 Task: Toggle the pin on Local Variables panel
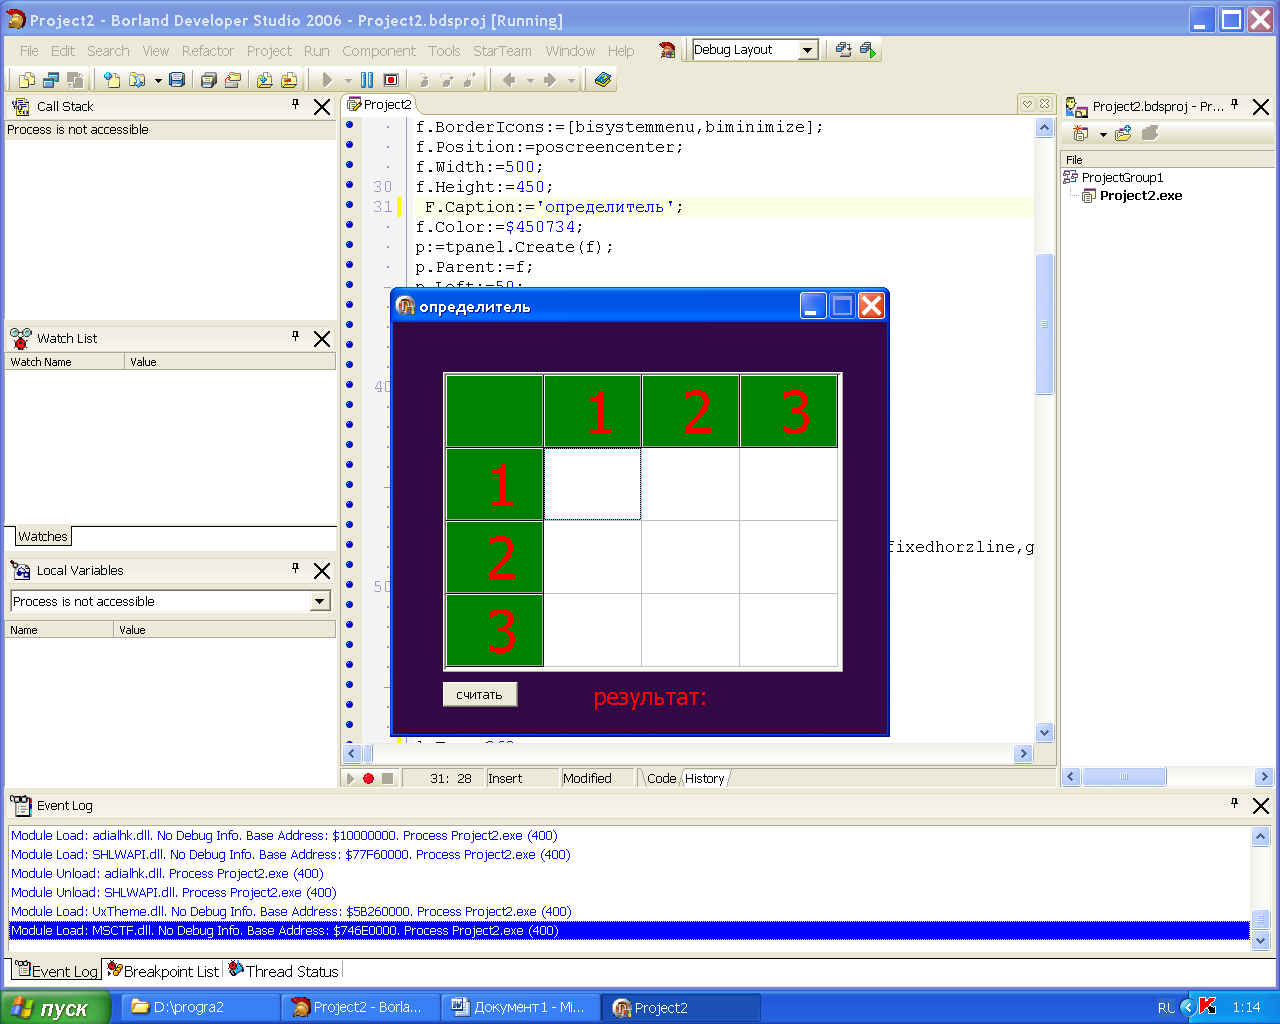point(295,568)
